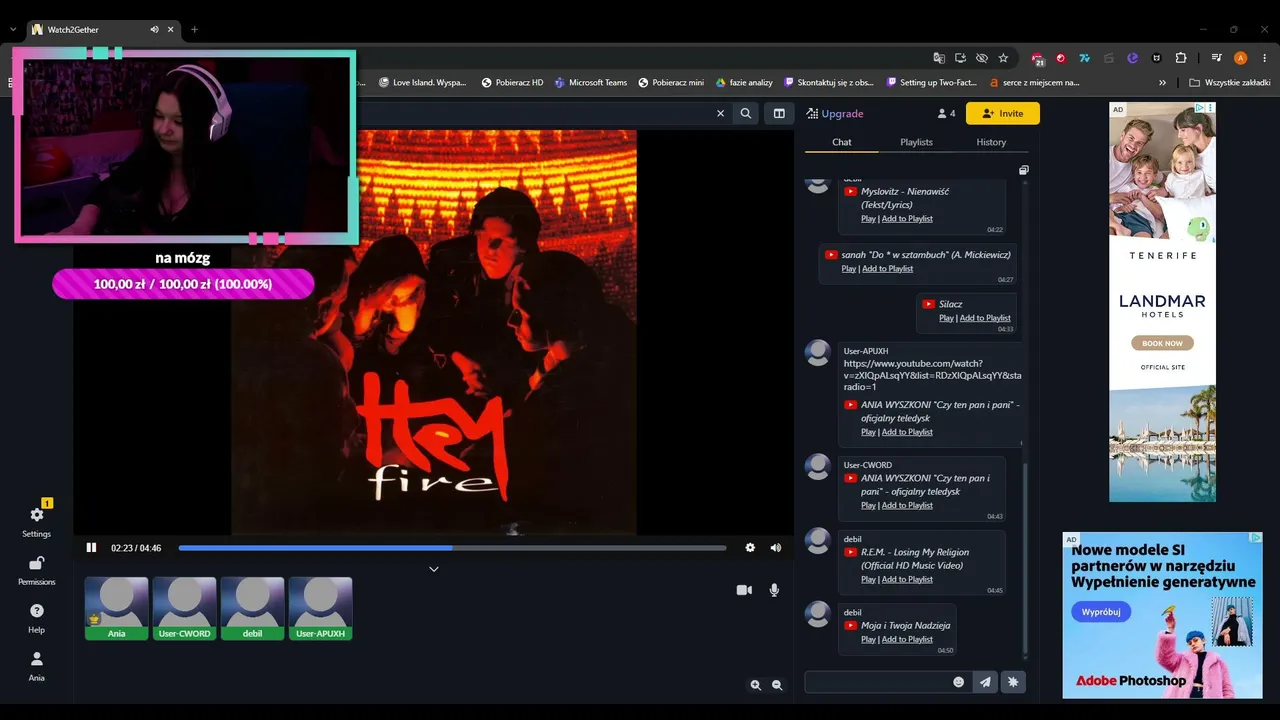Screen dimensions: 1280x720
Task: Open Help in the sidebar
Action: coord(37,617)
